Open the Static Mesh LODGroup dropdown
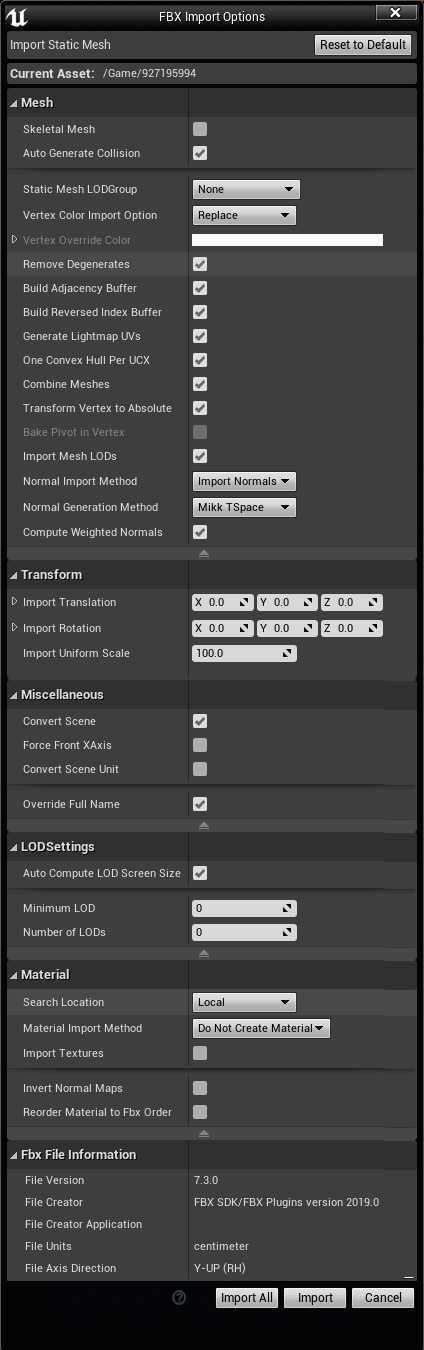 (x=245, y=189)
